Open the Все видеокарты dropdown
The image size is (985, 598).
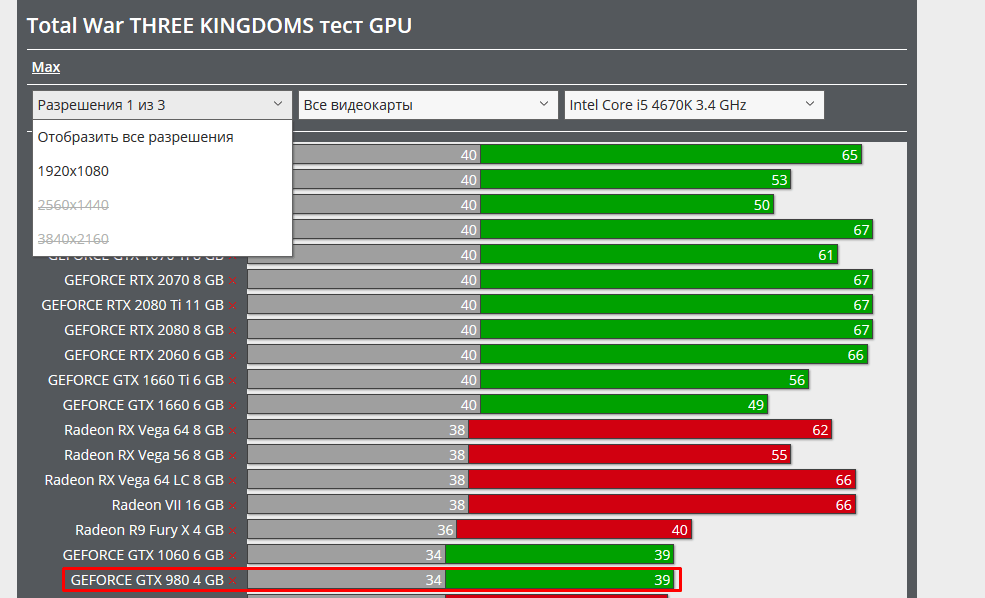click(428, 105)
